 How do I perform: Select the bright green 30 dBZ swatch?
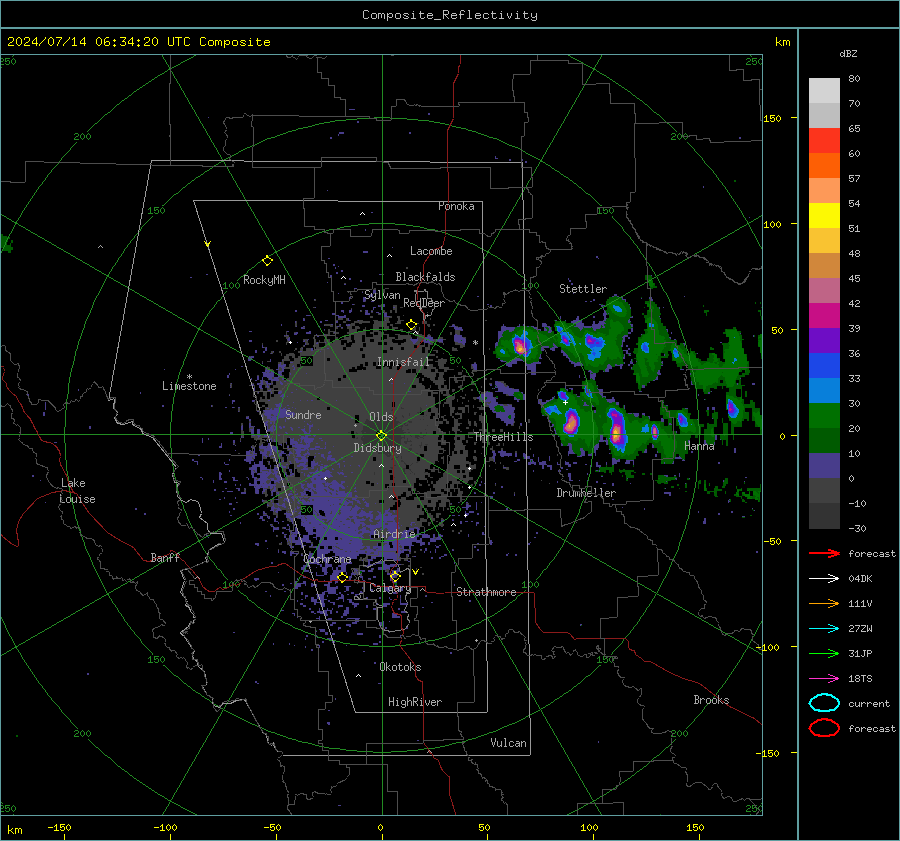click(824, 415)
